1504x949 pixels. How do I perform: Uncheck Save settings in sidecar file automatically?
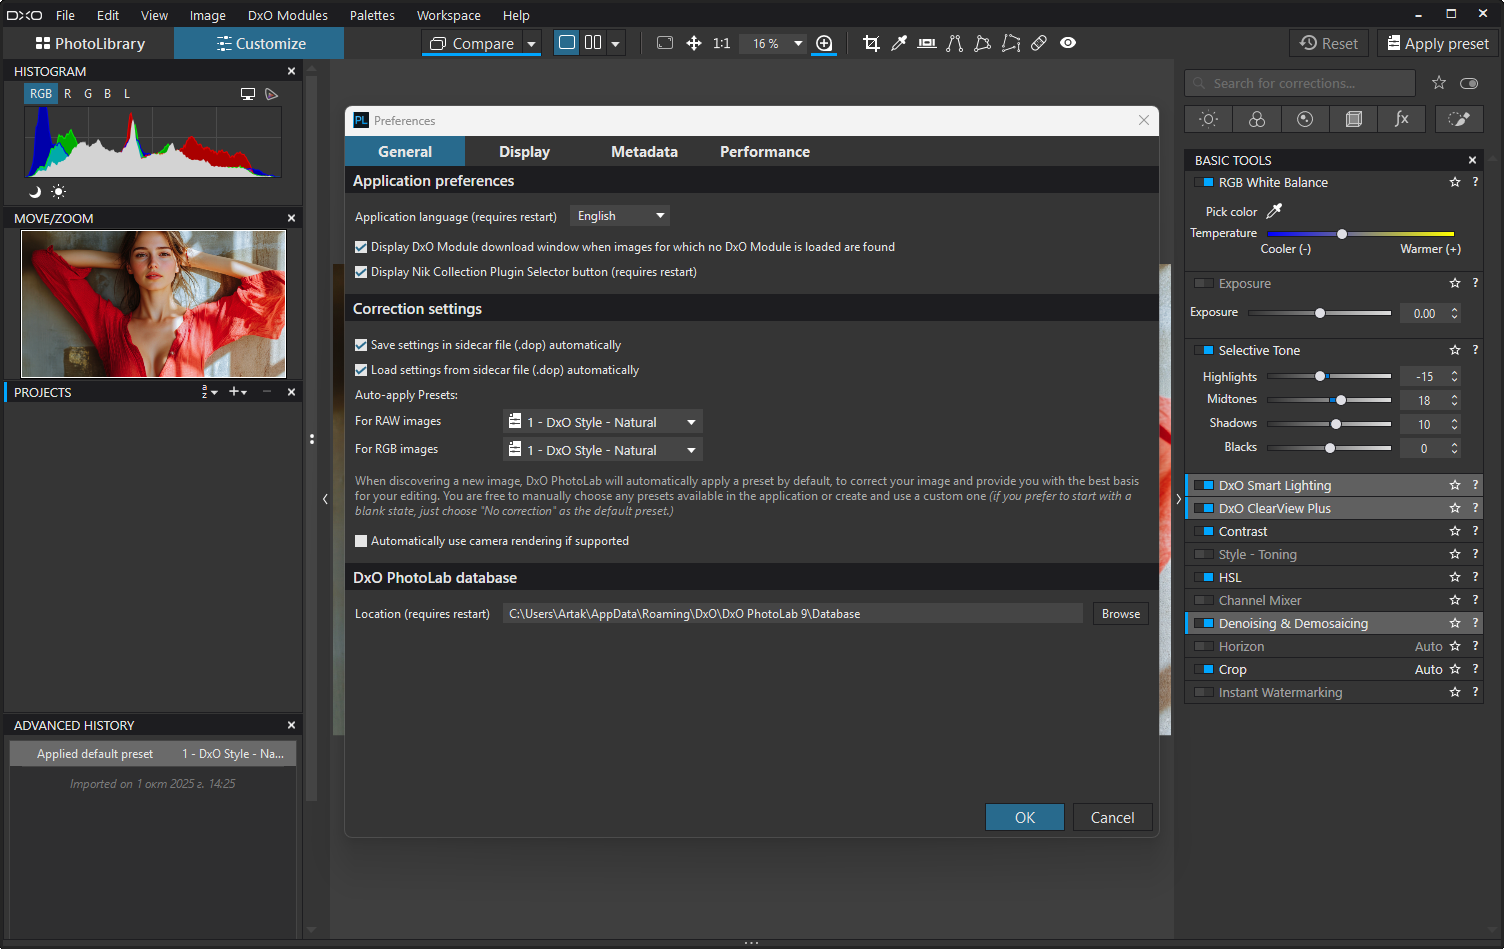click(x=361, y=345)
